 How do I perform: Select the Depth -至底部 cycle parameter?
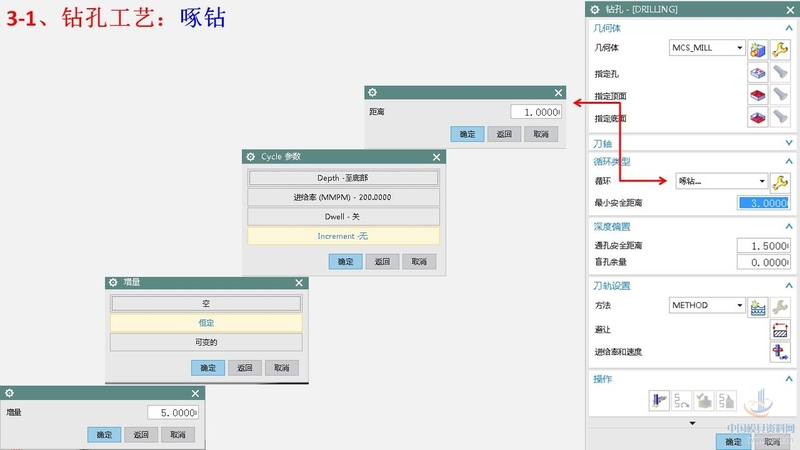coord(343,177)
